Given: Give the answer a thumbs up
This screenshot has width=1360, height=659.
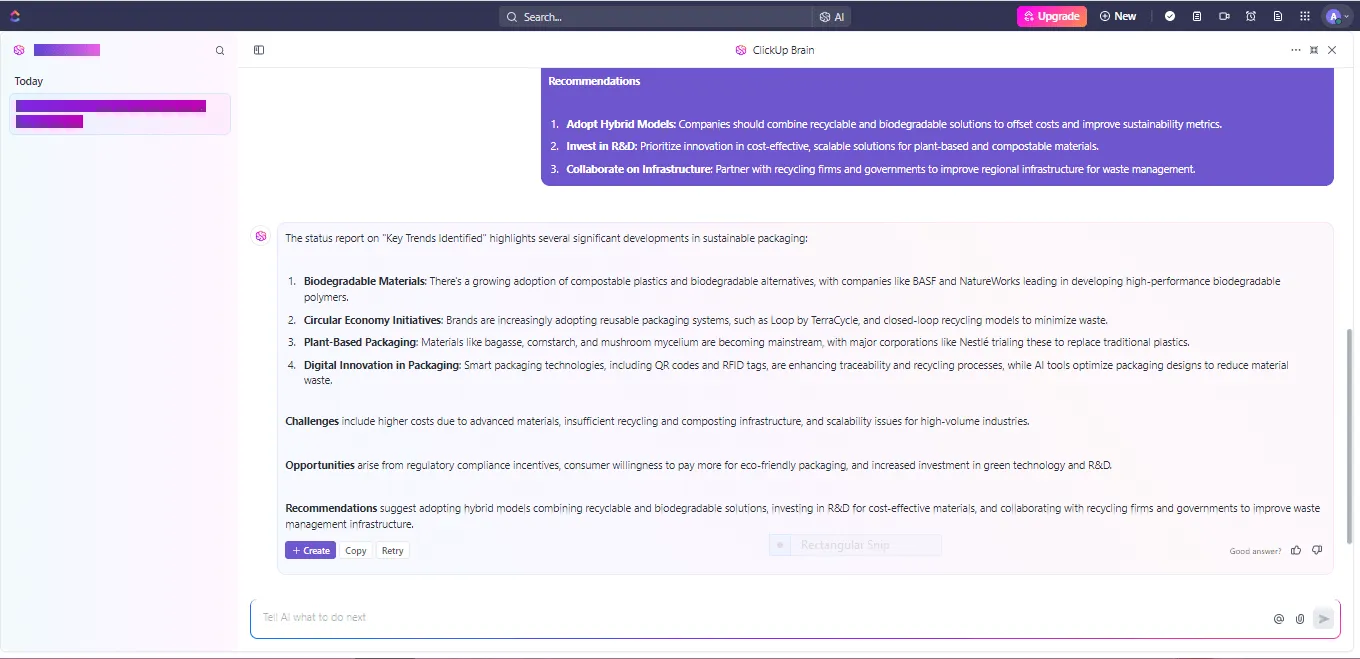Looking at the screenshot, I should [x=1296, y=550].
